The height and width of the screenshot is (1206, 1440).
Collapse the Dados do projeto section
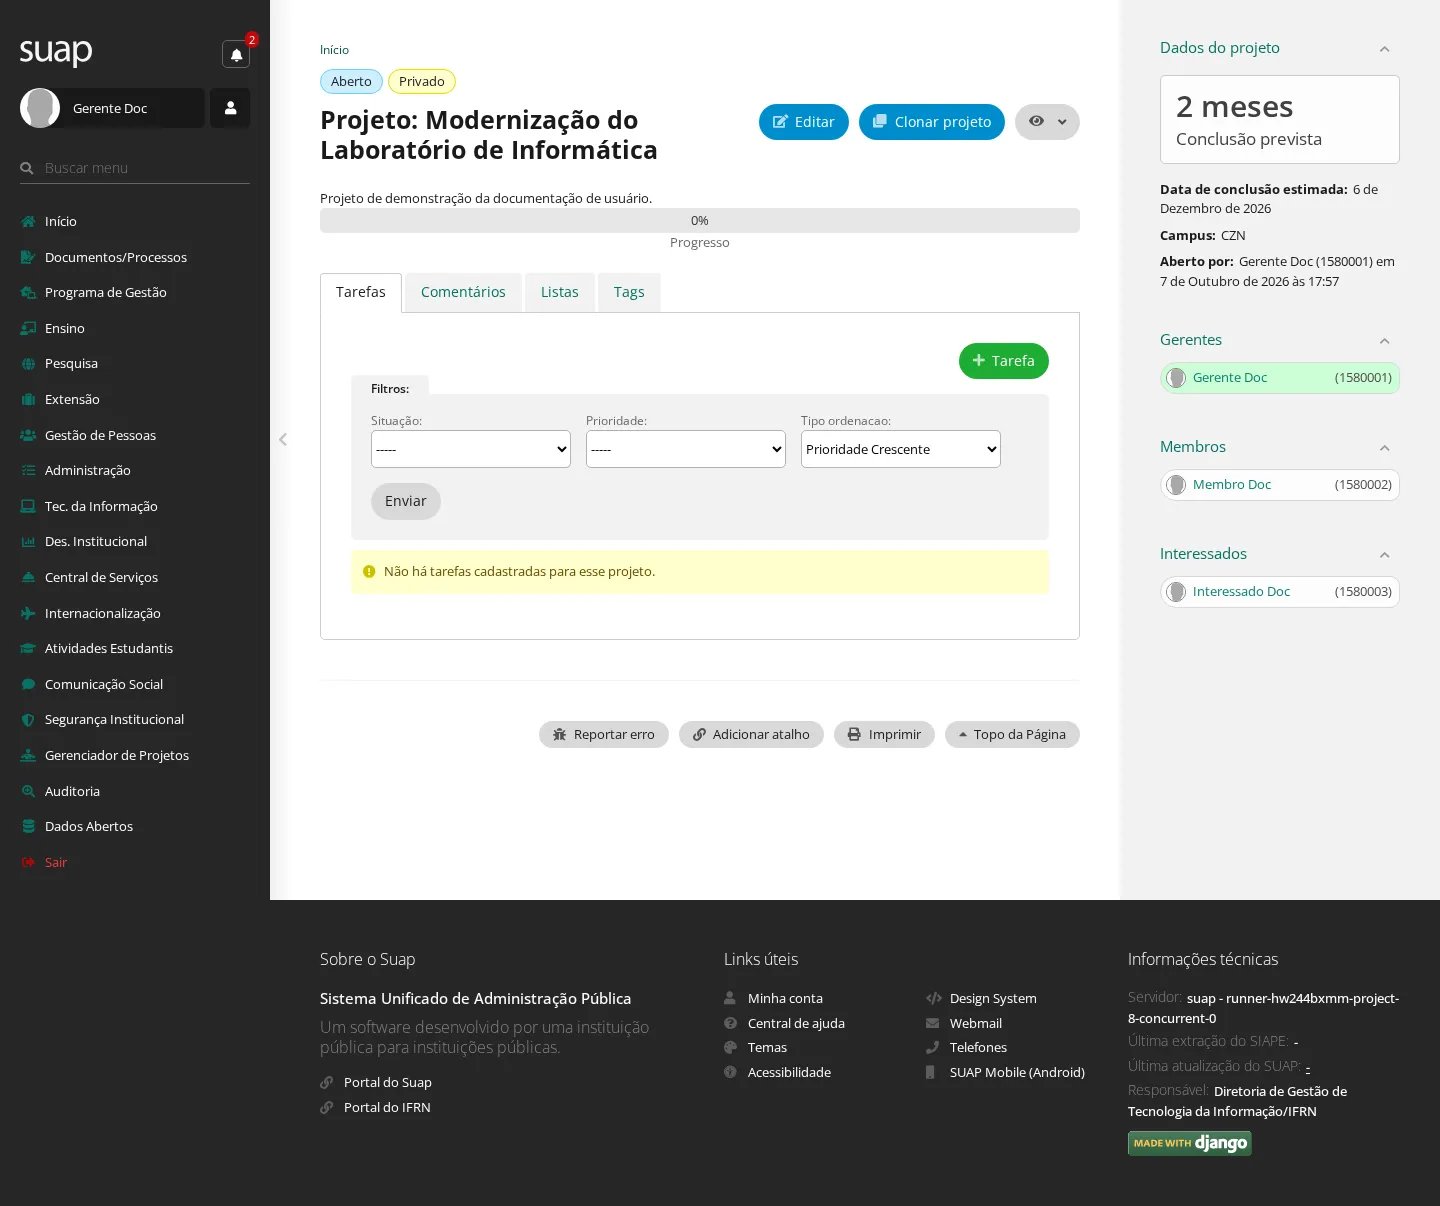tap(1384, 49)
